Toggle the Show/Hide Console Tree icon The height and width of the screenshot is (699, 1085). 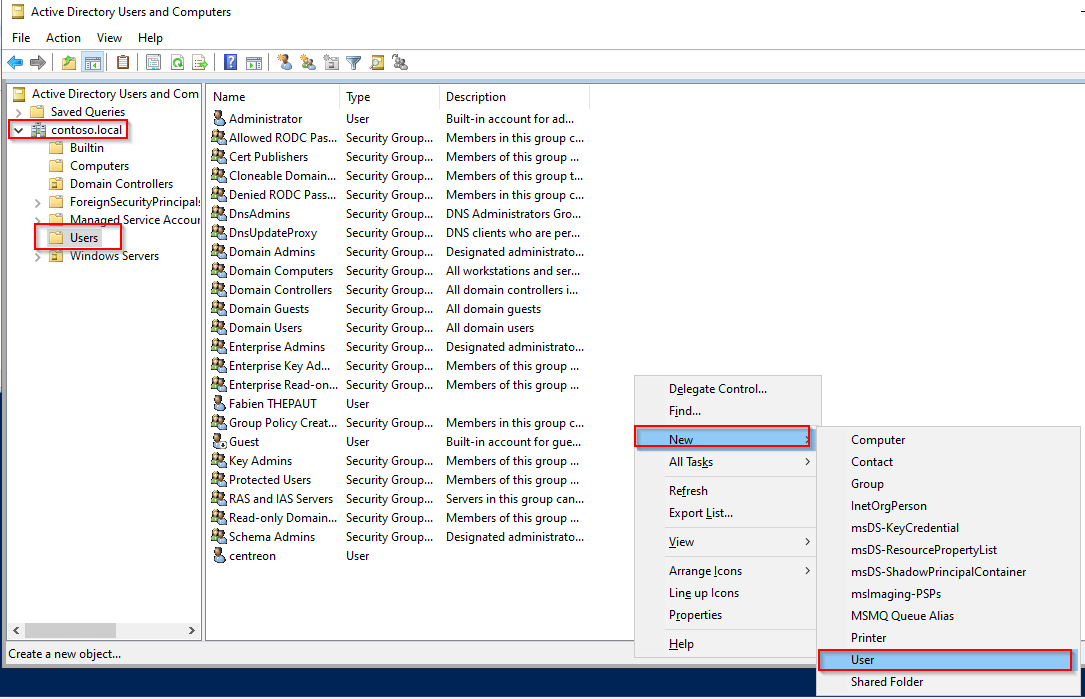click(93, 63)
